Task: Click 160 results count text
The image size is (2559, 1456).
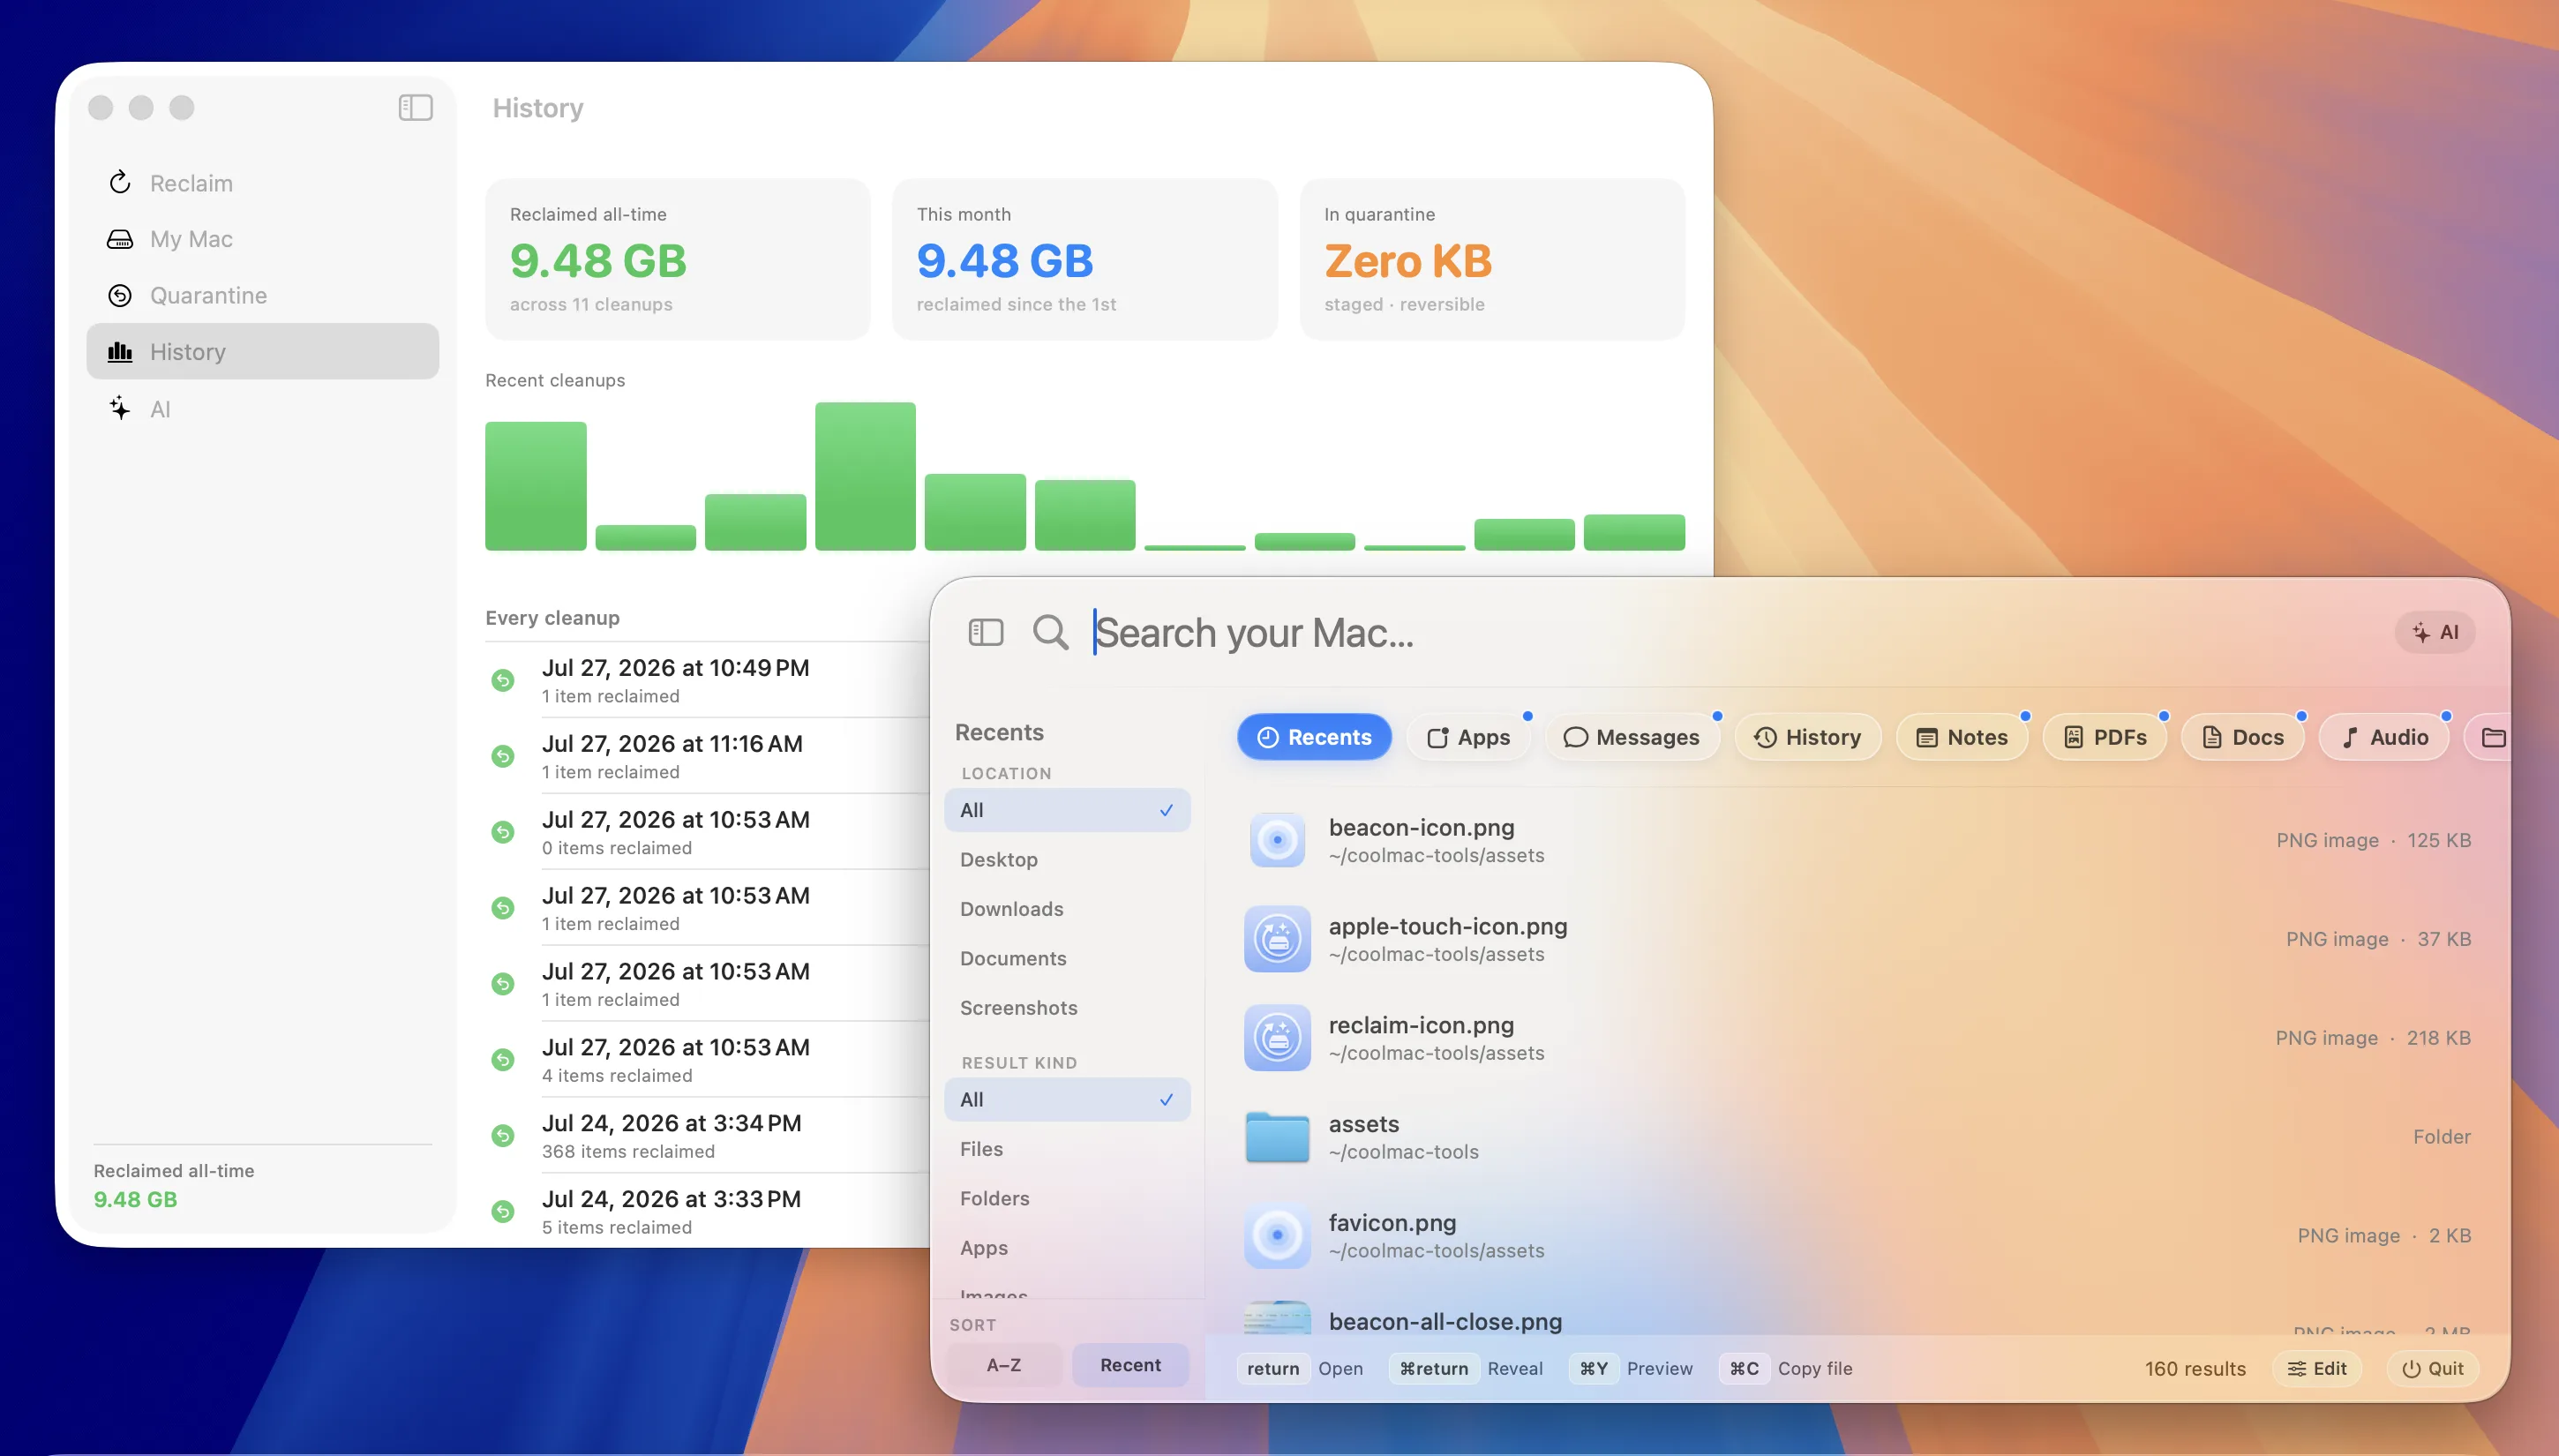Action: [x=2195, y=1368]
